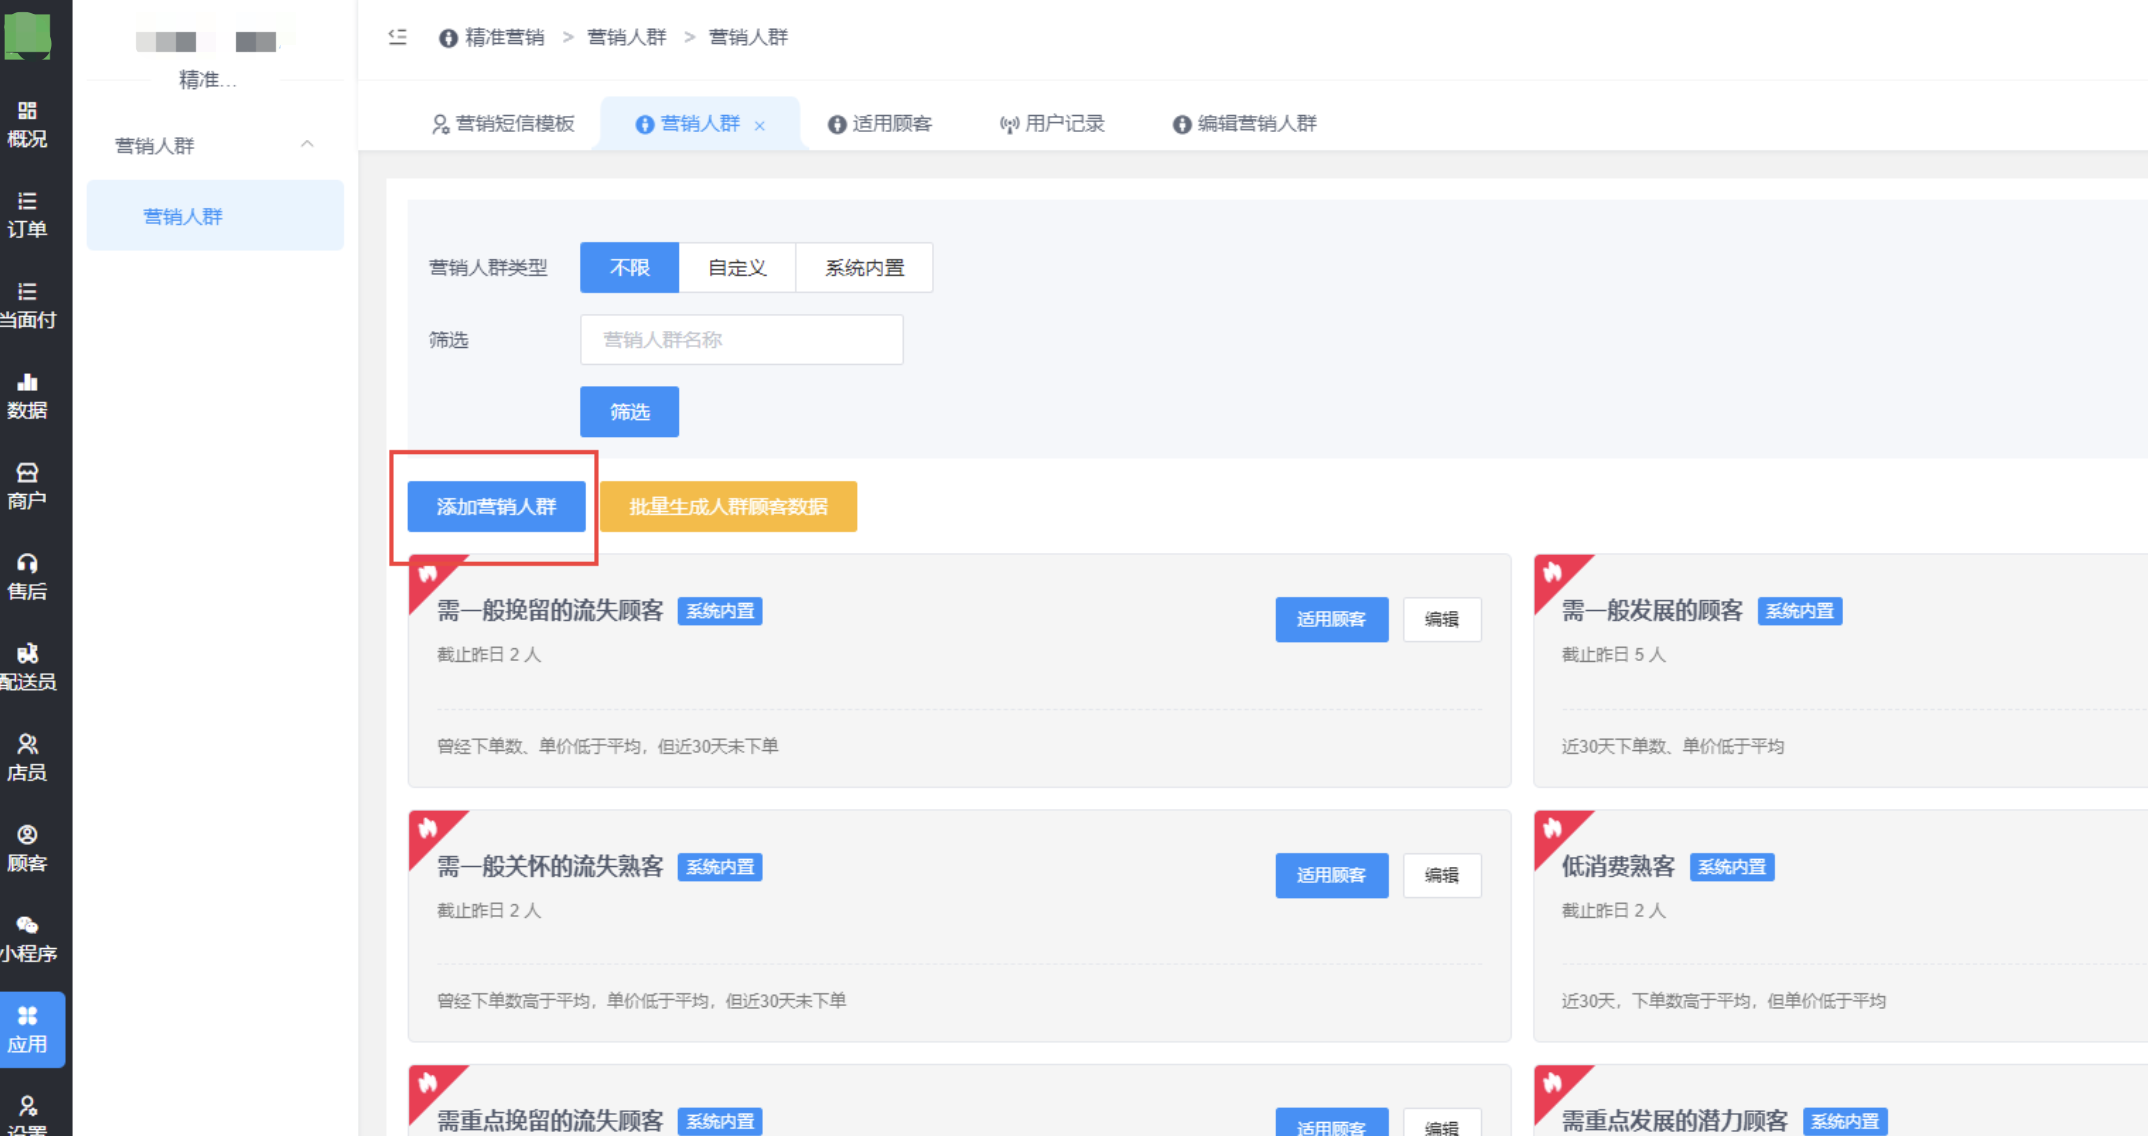Screen dimensions: 2148x1136
Task: Click the blue 筛选 filter button
Action: pyautogui.click(x=630, y=412)
